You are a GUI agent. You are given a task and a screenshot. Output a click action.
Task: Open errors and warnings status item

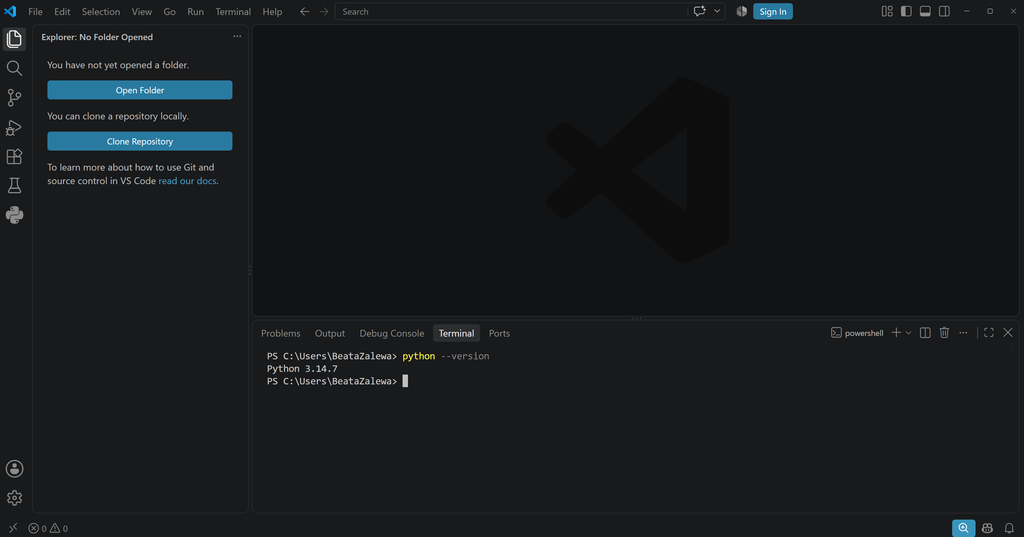tap(48, 529)
